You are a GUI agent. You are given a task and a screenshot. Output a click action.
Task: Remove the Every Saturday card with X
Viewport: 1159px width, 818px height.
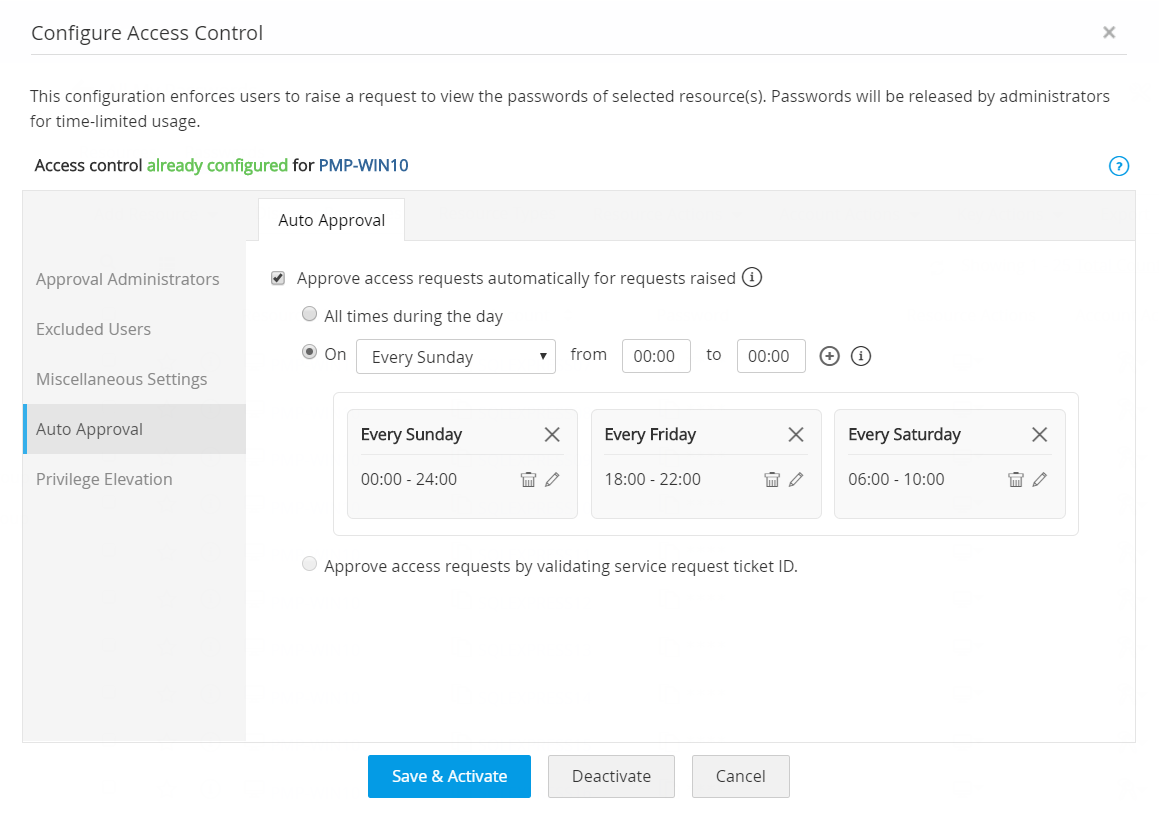[x=1040, y=434]
